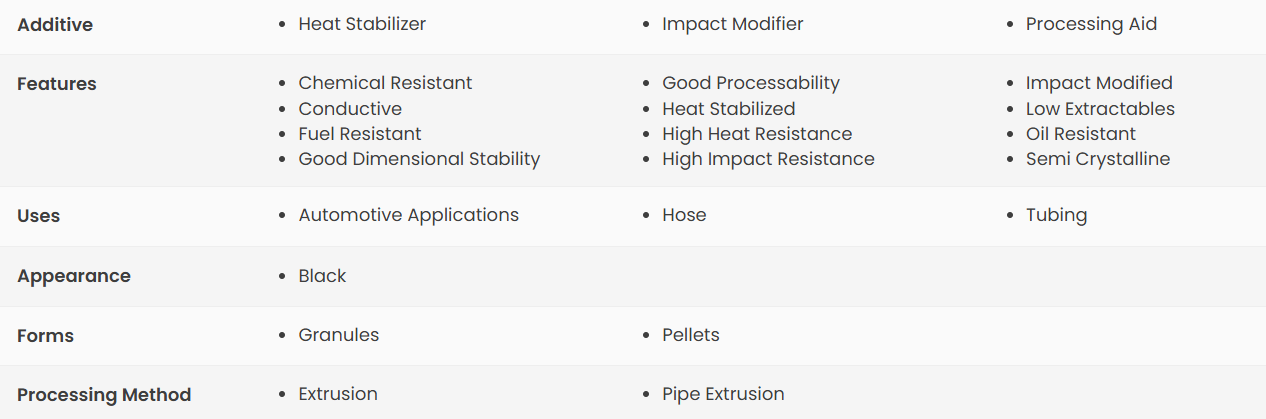1266x419 pixels.
Task: Click Low Extractables in Features
Action: (1100, 109)
